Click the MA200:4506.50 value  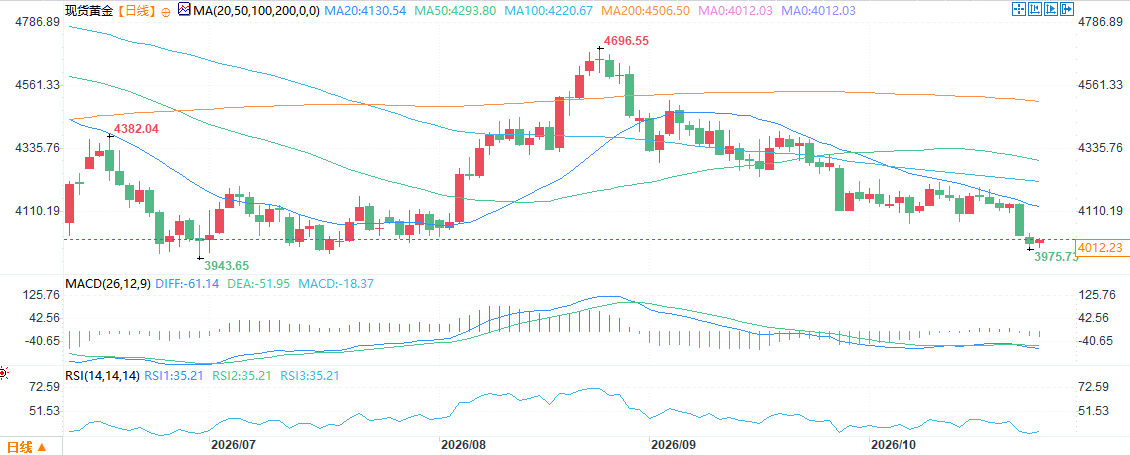(x=646, y=10)
